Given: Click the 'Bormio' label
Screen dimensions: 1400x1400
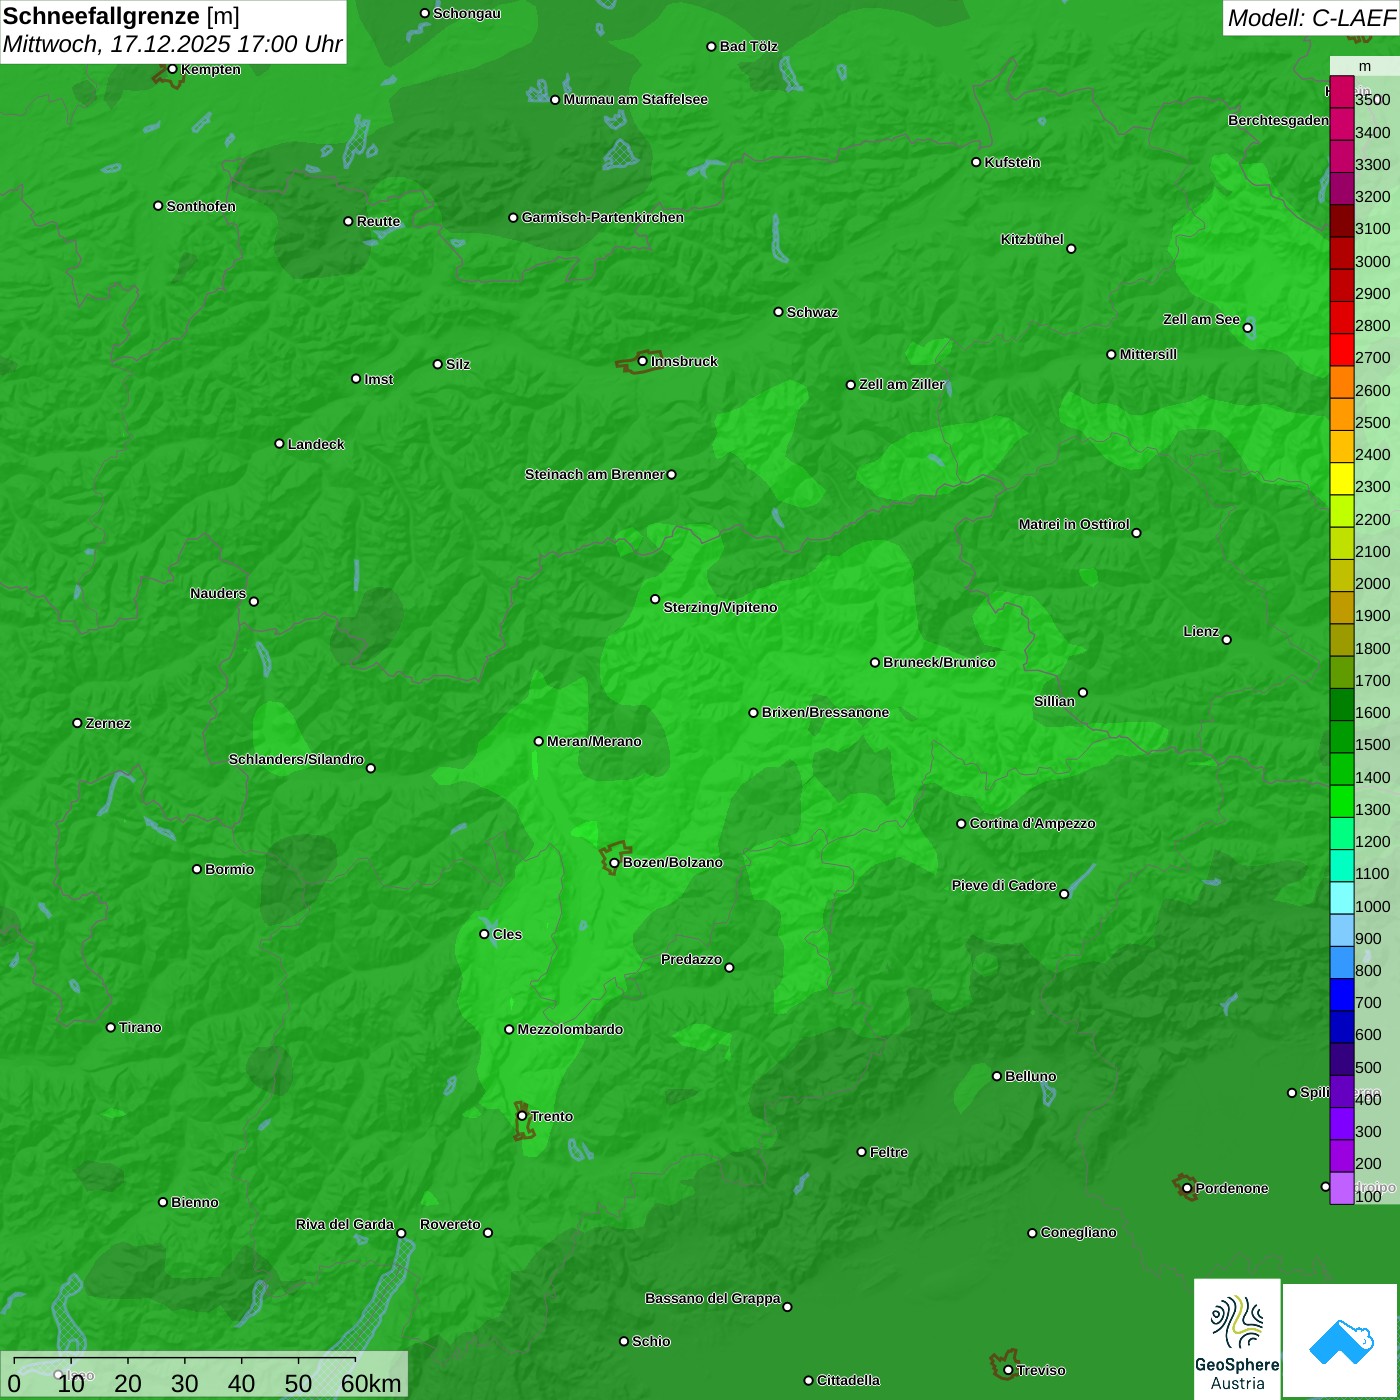Looking at the screenshot, I should click(x=229, y=869).
